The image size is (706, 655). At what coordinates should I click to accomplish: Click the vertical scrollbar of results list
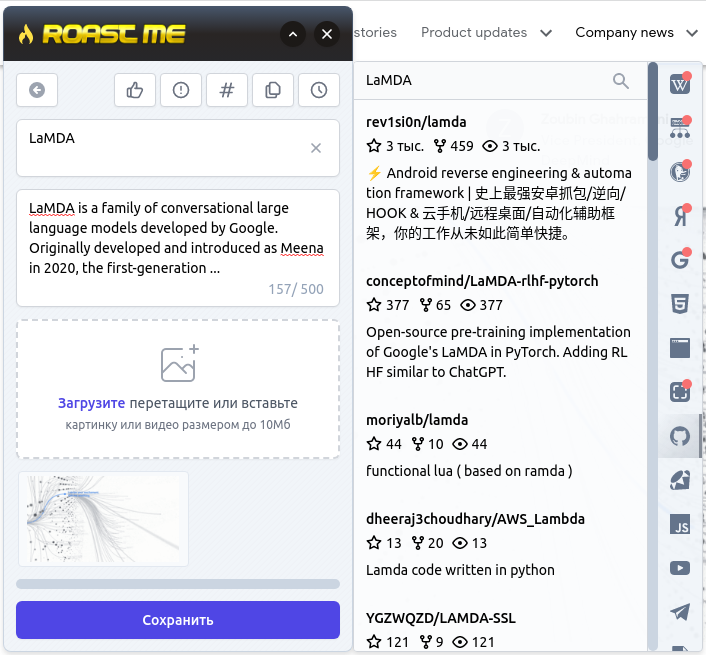[652, 112]
